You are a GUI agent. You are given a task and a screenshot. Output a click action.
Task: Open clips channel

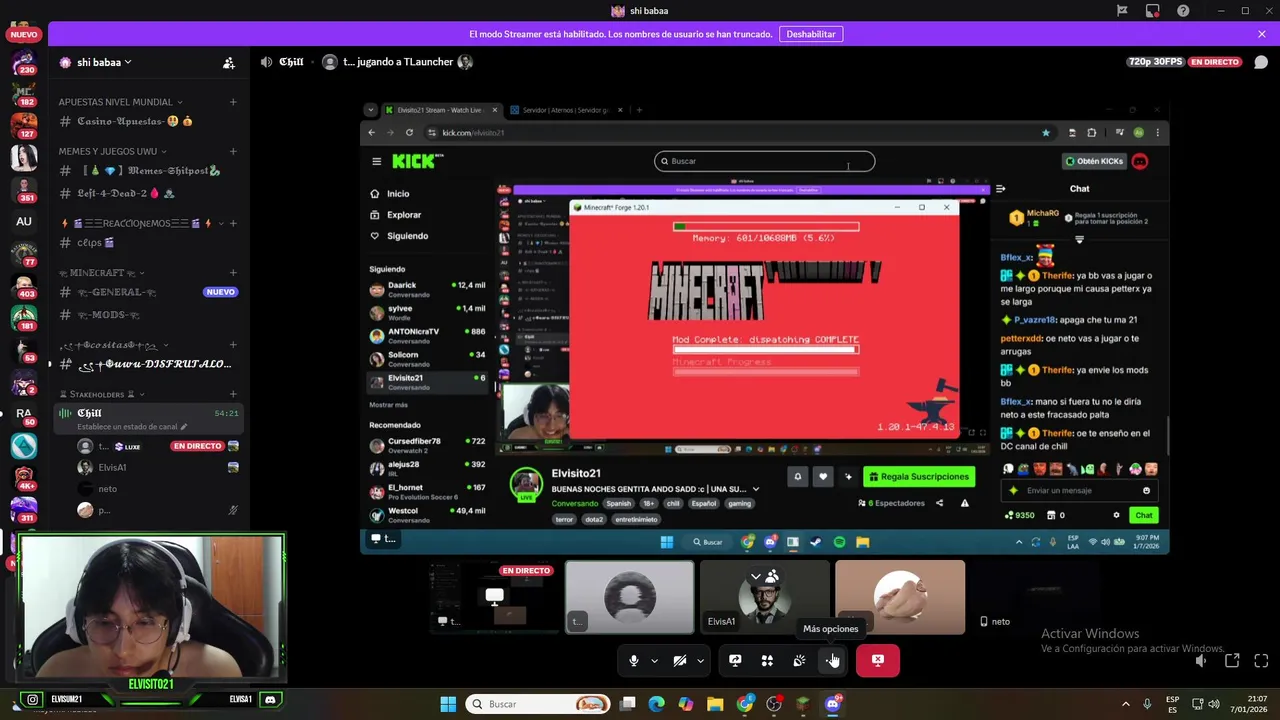click(146, 242)
